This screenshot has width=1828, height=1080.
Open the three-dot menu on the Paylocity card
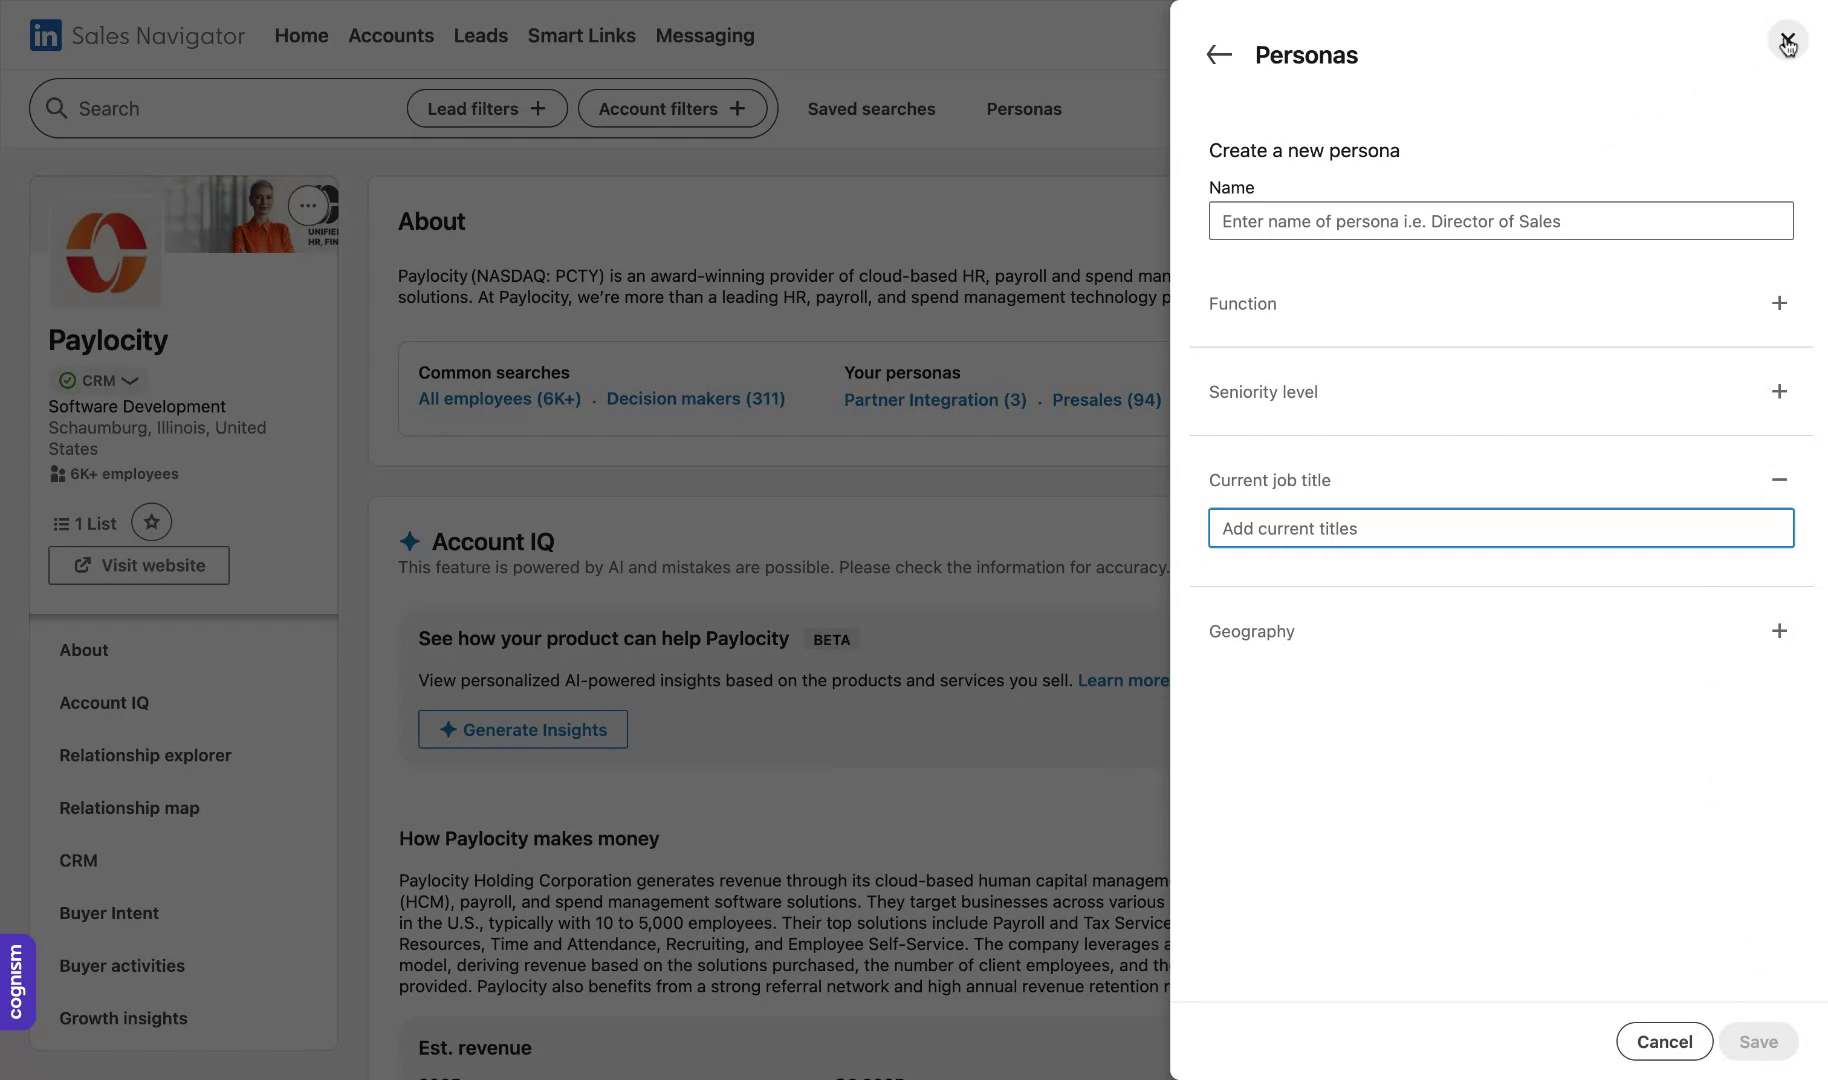tap(308, 205)
